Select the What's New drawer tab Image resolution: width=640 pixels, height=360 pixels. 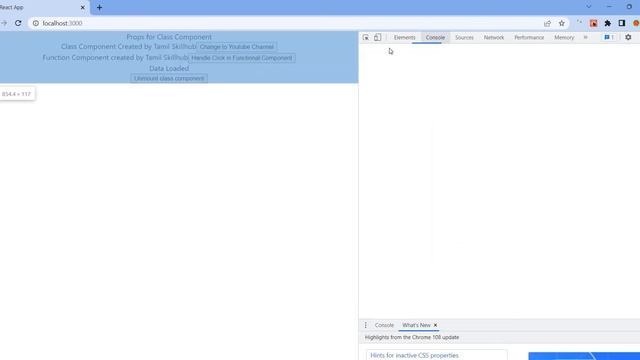tap(416, 325)
